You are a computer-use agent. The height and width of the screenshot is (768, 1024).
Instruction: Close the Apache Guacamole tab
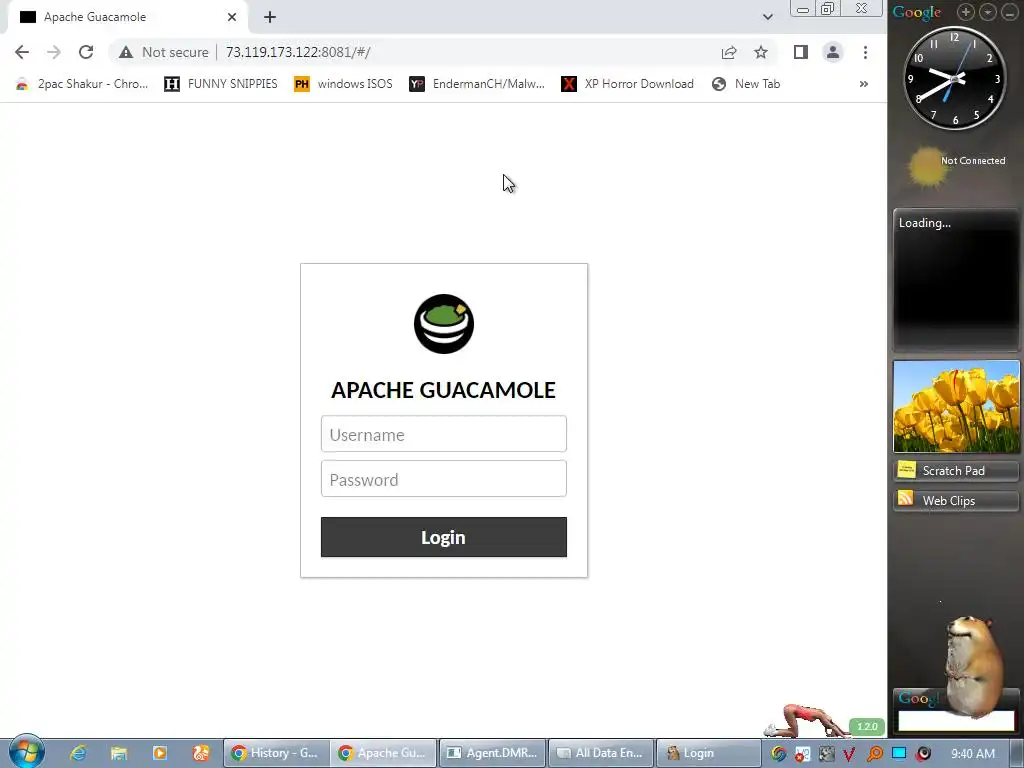pos(232,17)
